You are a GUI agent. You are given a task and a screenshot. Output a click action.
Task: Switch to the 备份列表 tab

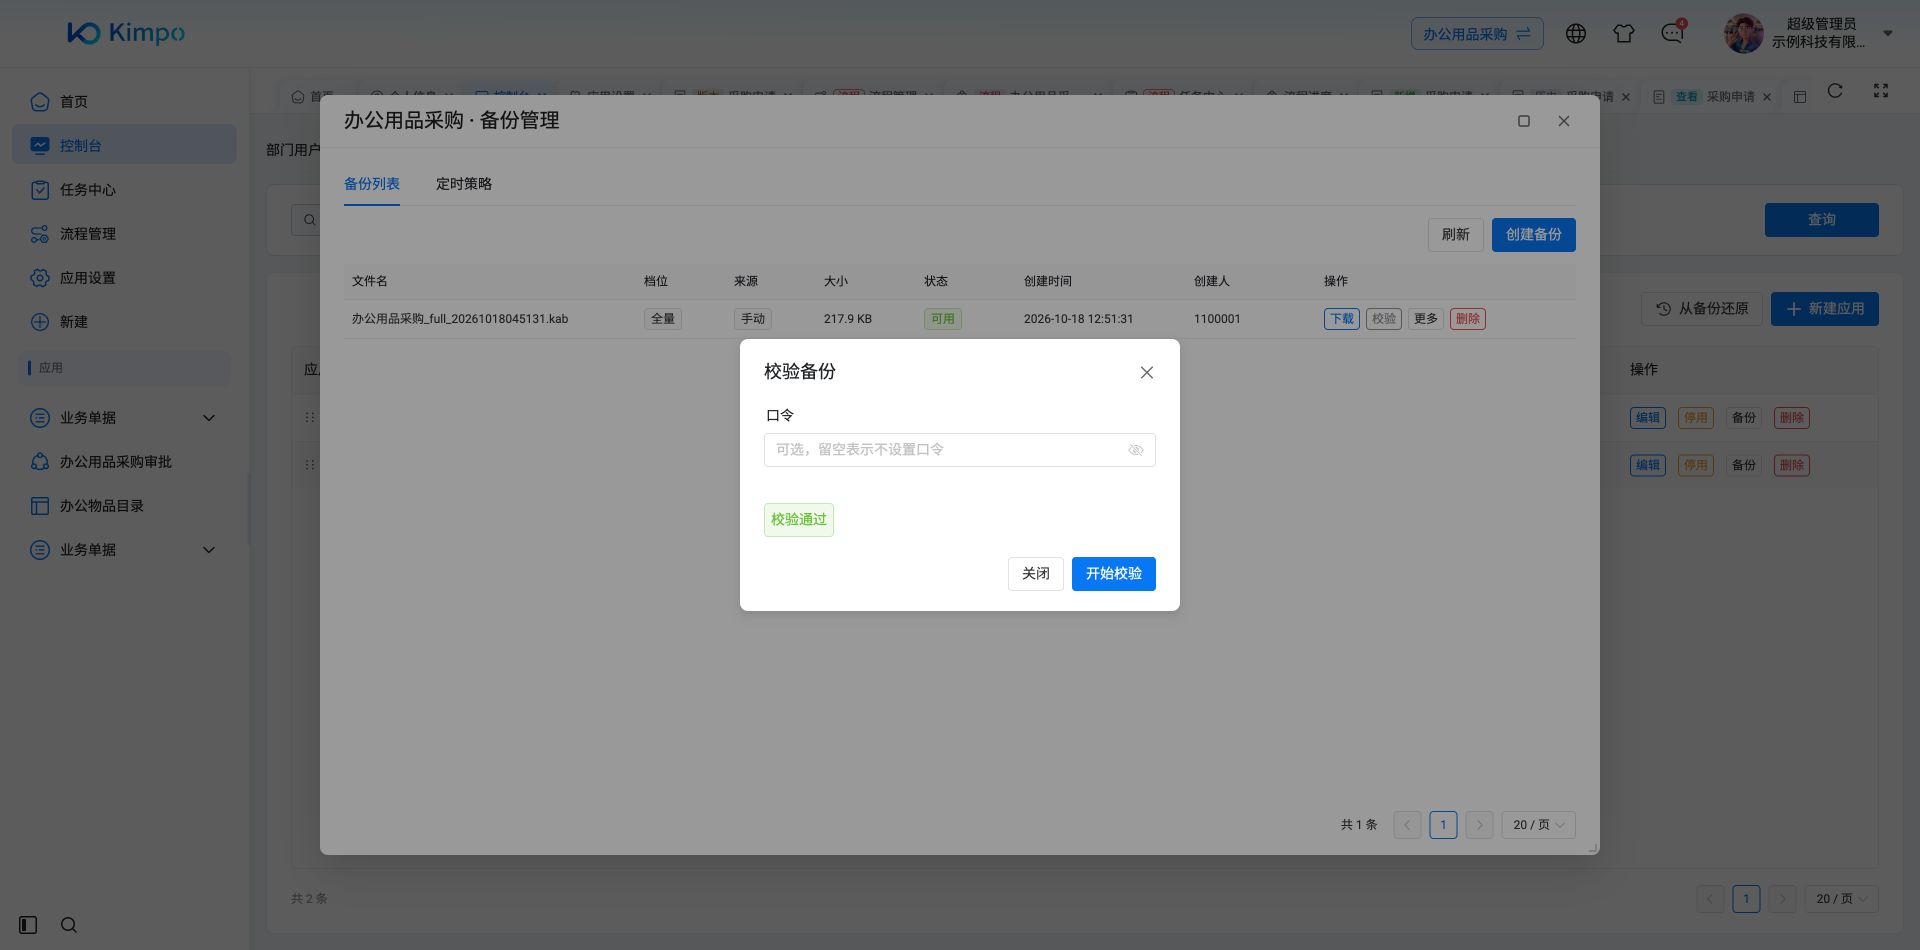click(372, 184)
